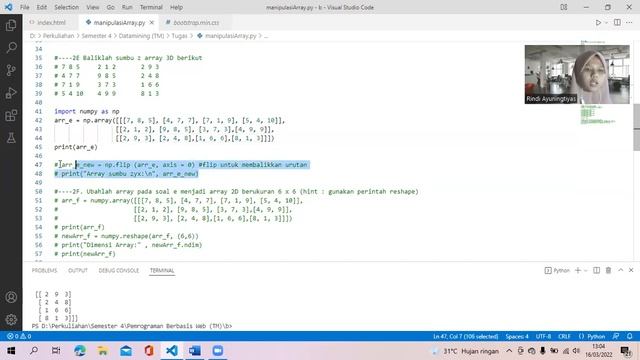Open Zoom app from taskbar

(218, 351)
